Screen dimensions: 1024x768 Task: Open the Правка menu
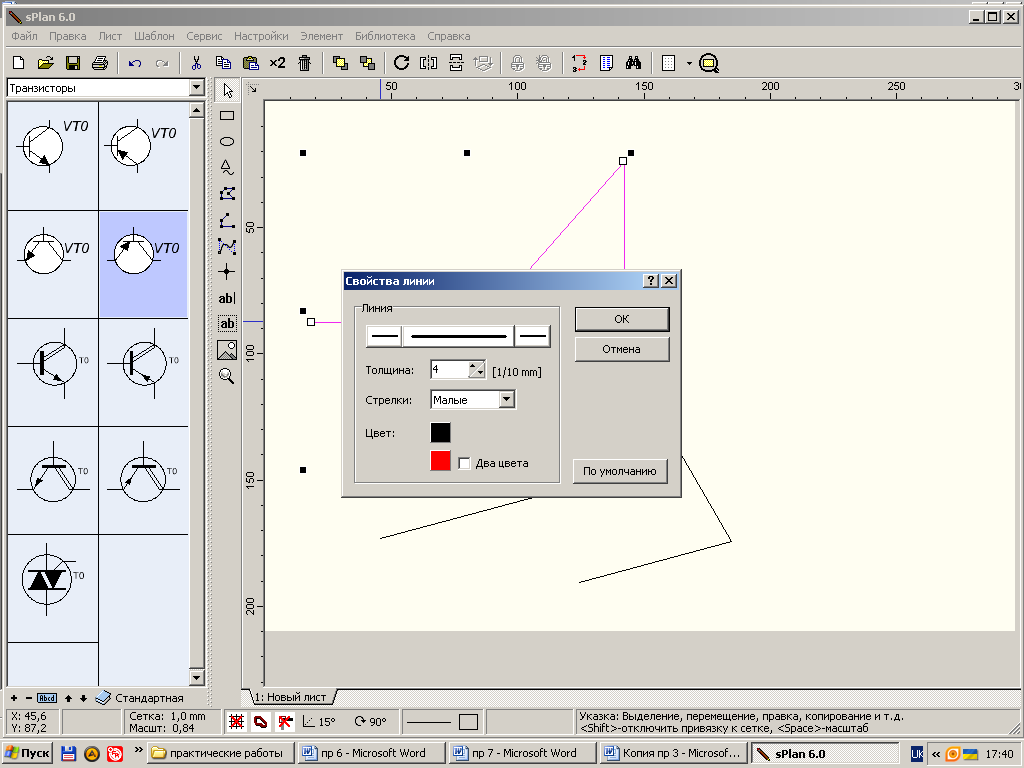point(67,36)
